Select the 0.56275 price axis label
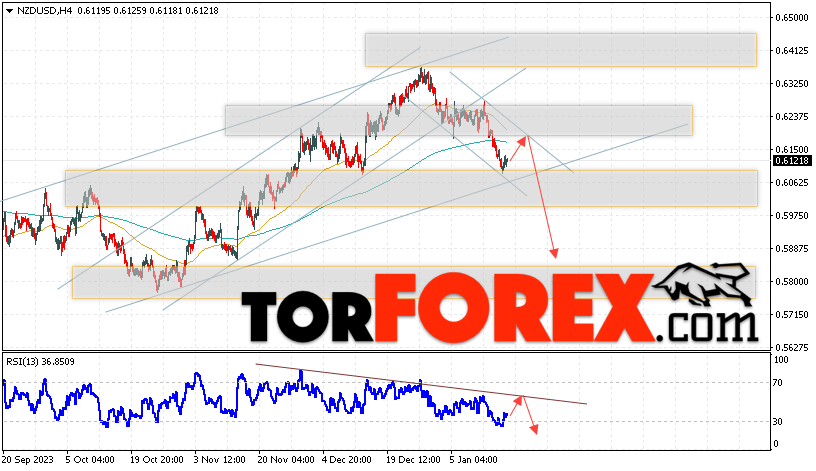This screenshot has width=816, height=471. [792, 347]
